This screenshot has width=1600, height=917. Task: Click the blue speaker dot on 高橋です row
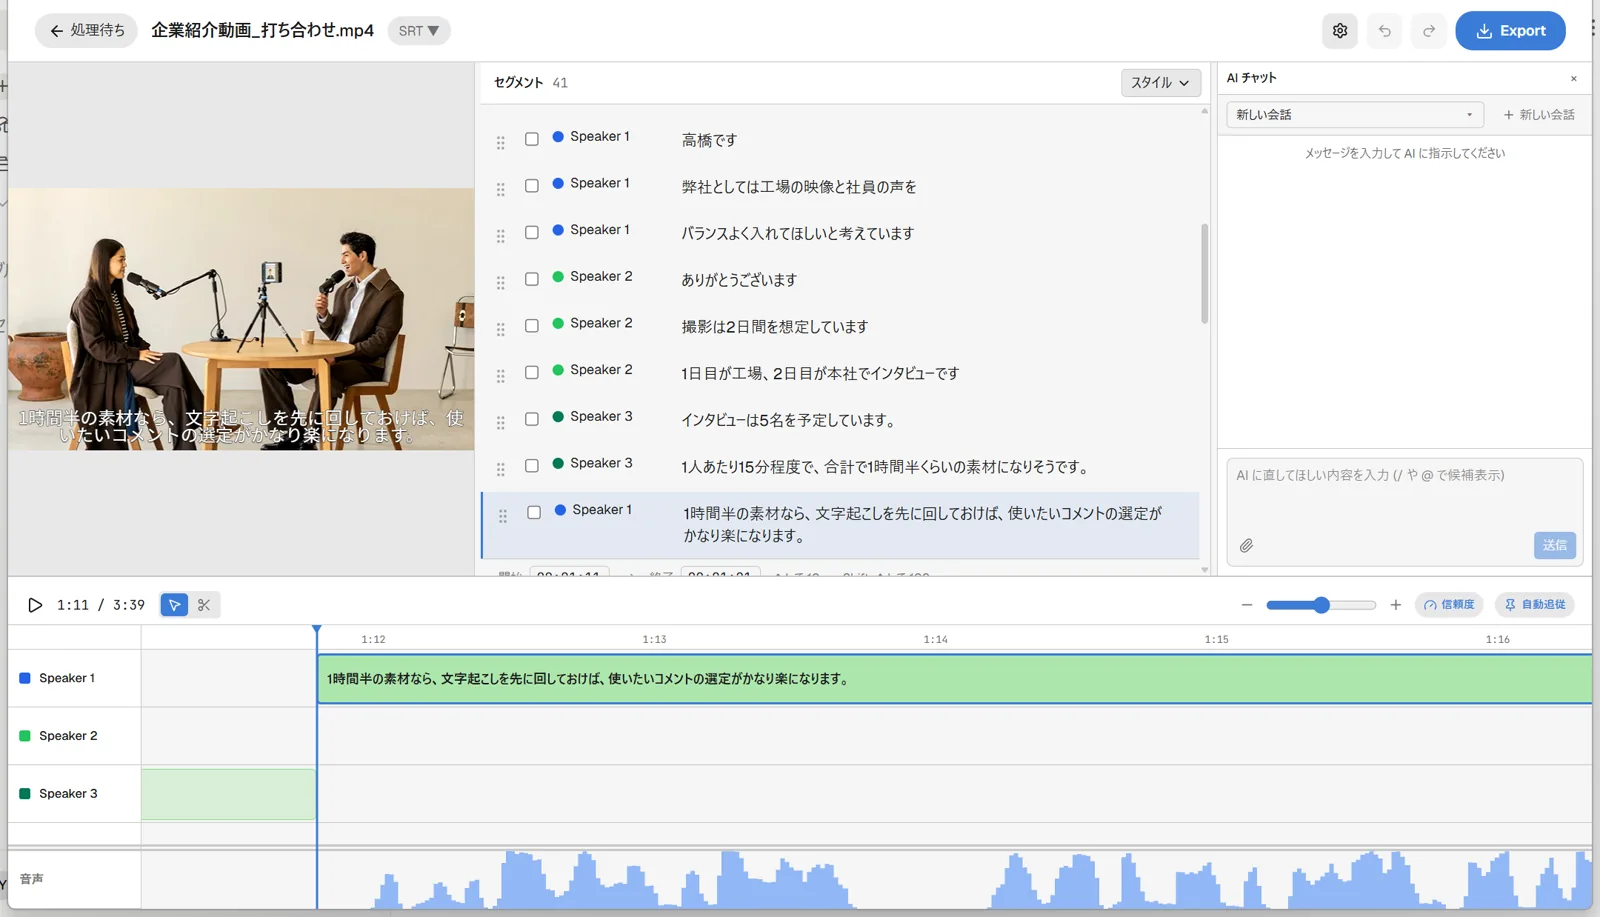558,136
